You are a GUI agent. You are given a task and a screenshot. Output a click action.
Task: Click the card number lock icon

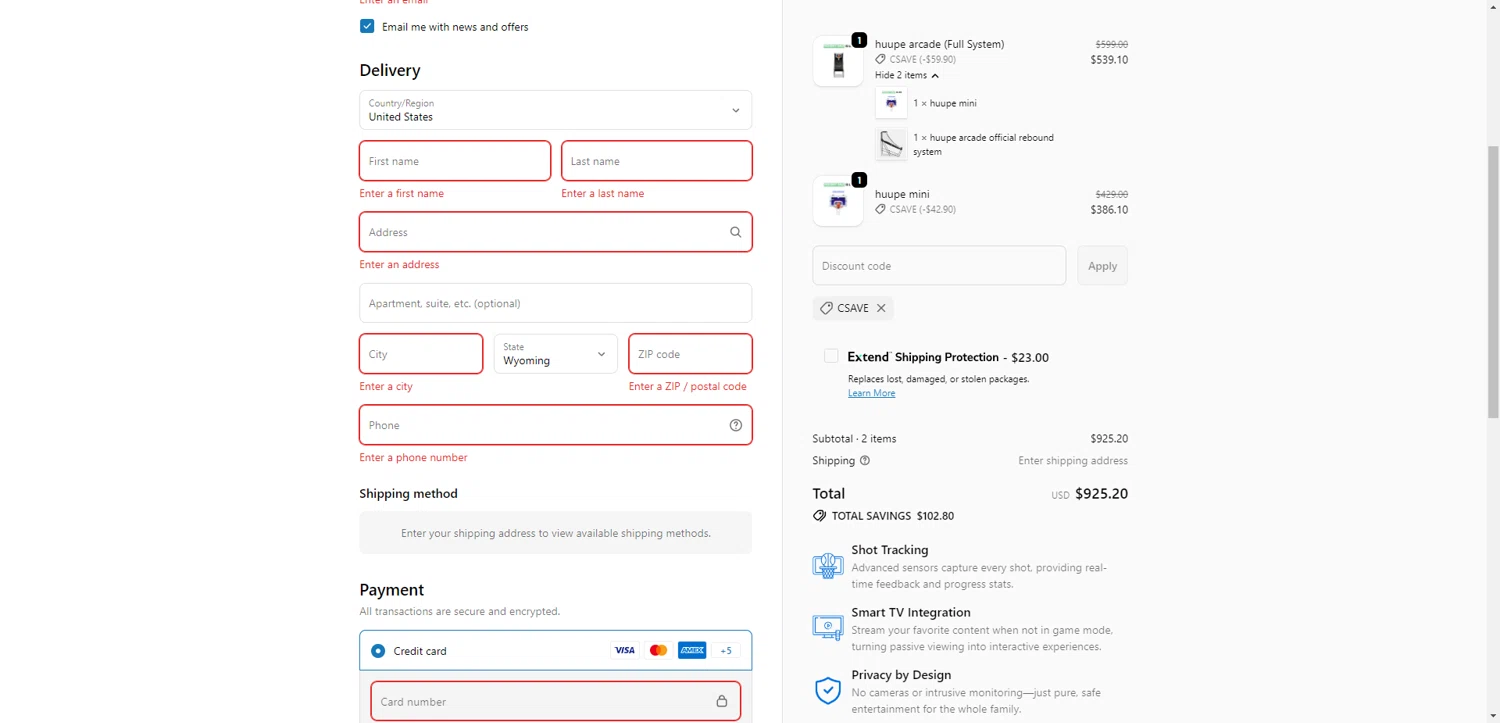point(722,701)
